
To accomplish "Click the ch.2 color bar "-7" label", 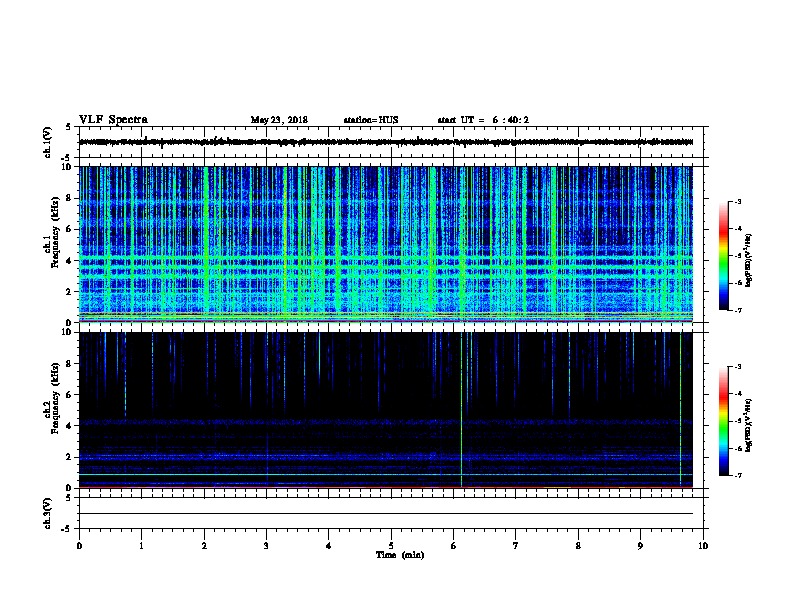I will (x=737, y=476).
